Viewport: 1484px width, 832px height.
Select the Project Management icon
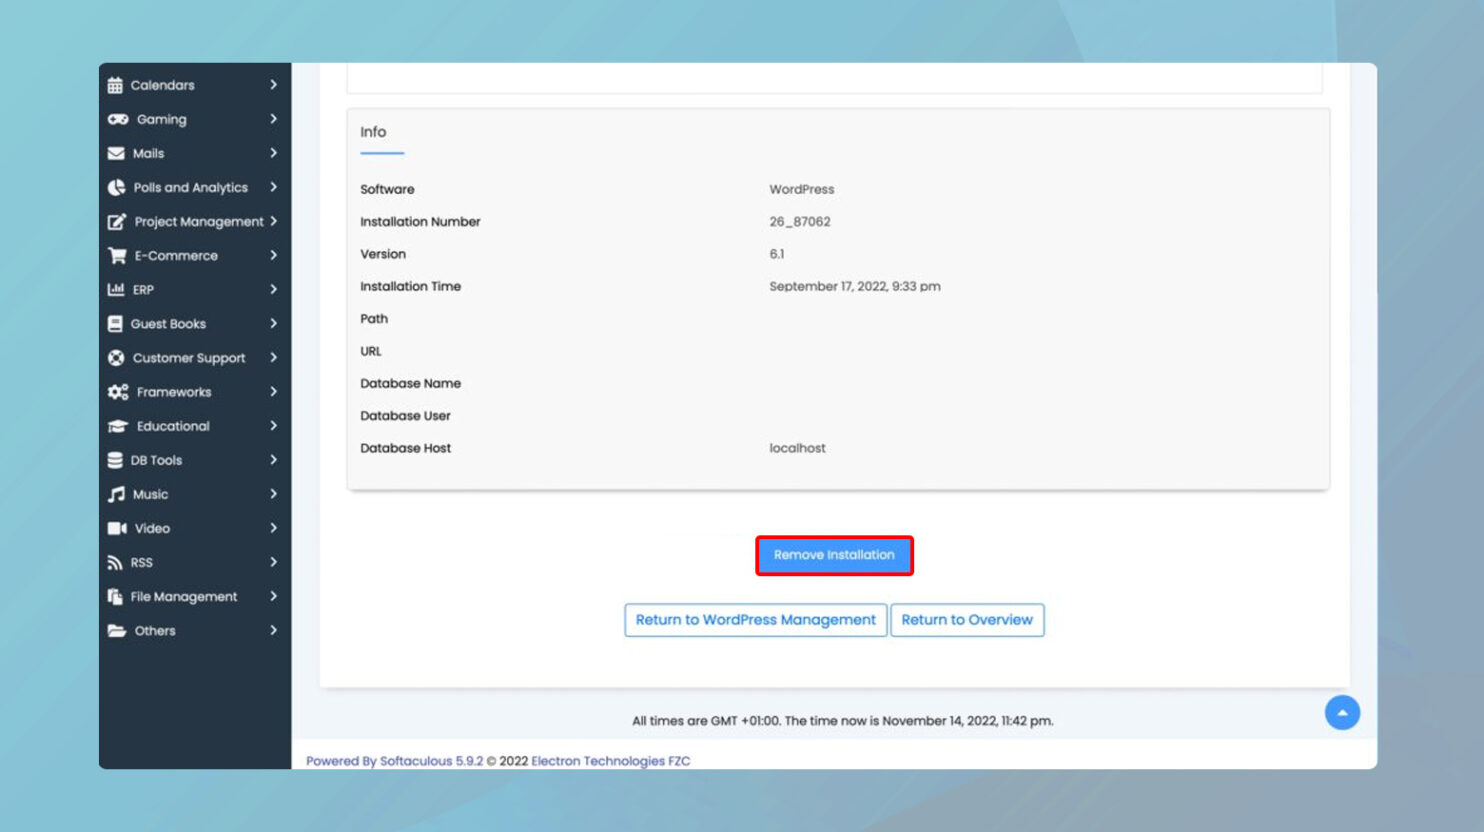coord(116,221)
